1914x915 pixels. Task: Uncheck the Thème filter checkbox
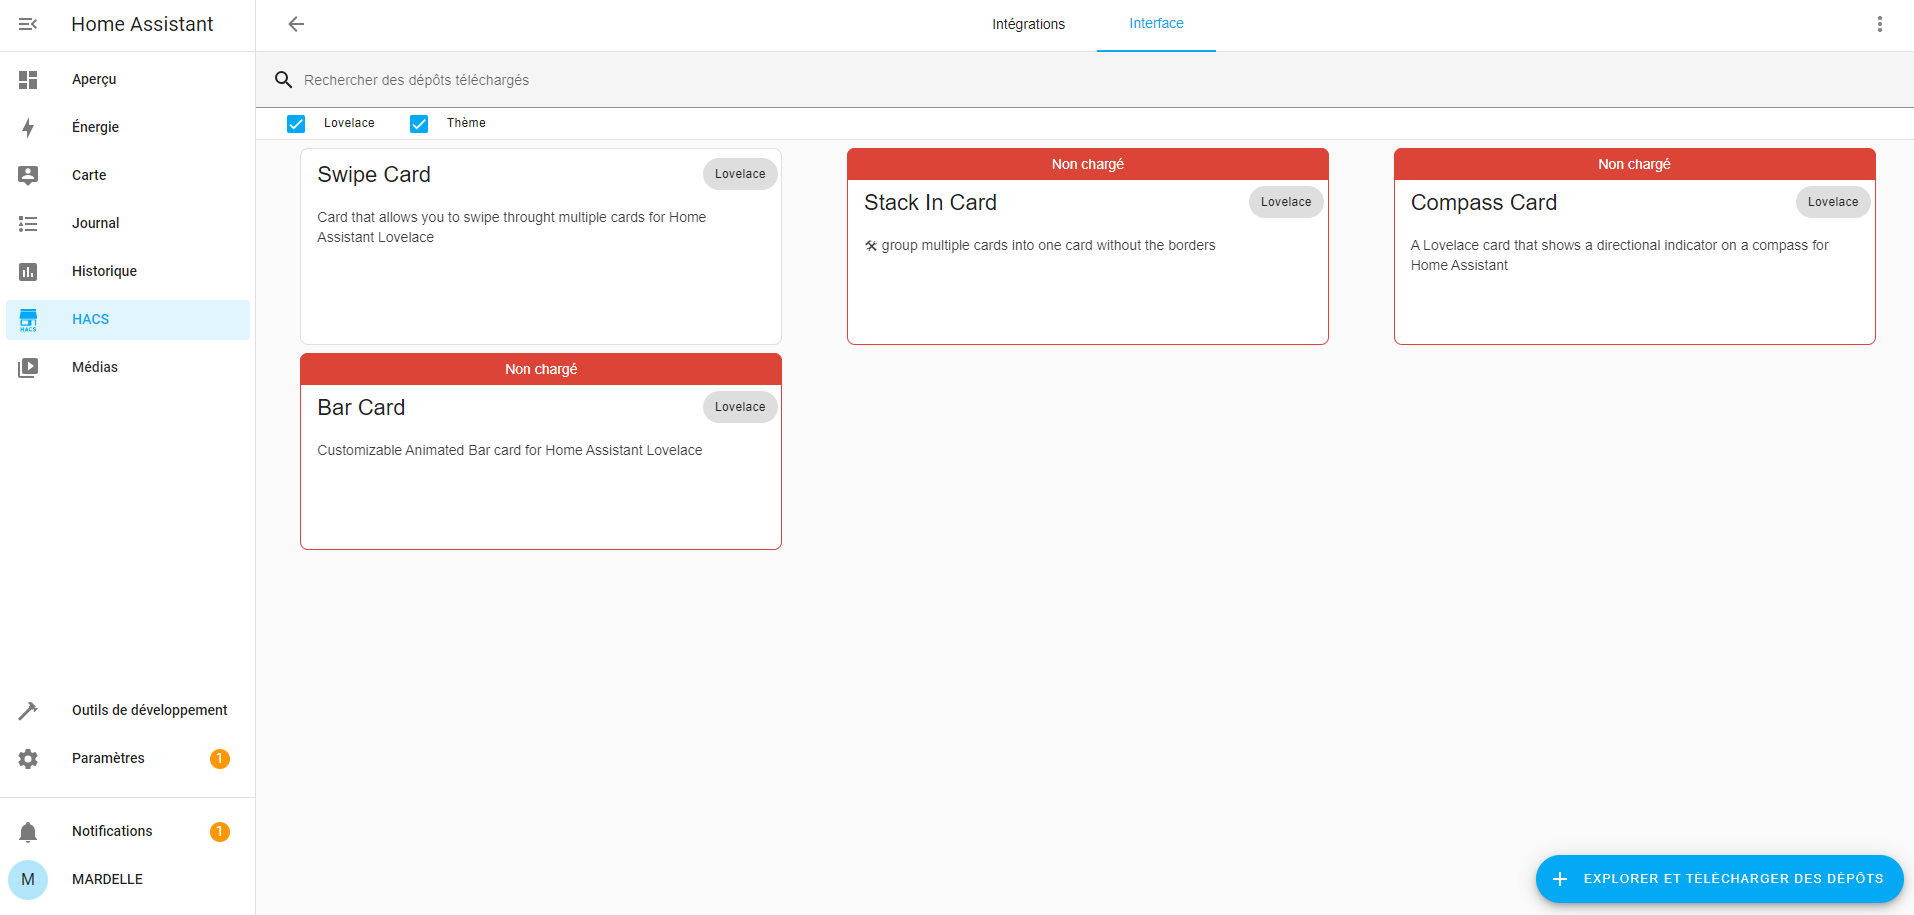click(x=419, y=124)
